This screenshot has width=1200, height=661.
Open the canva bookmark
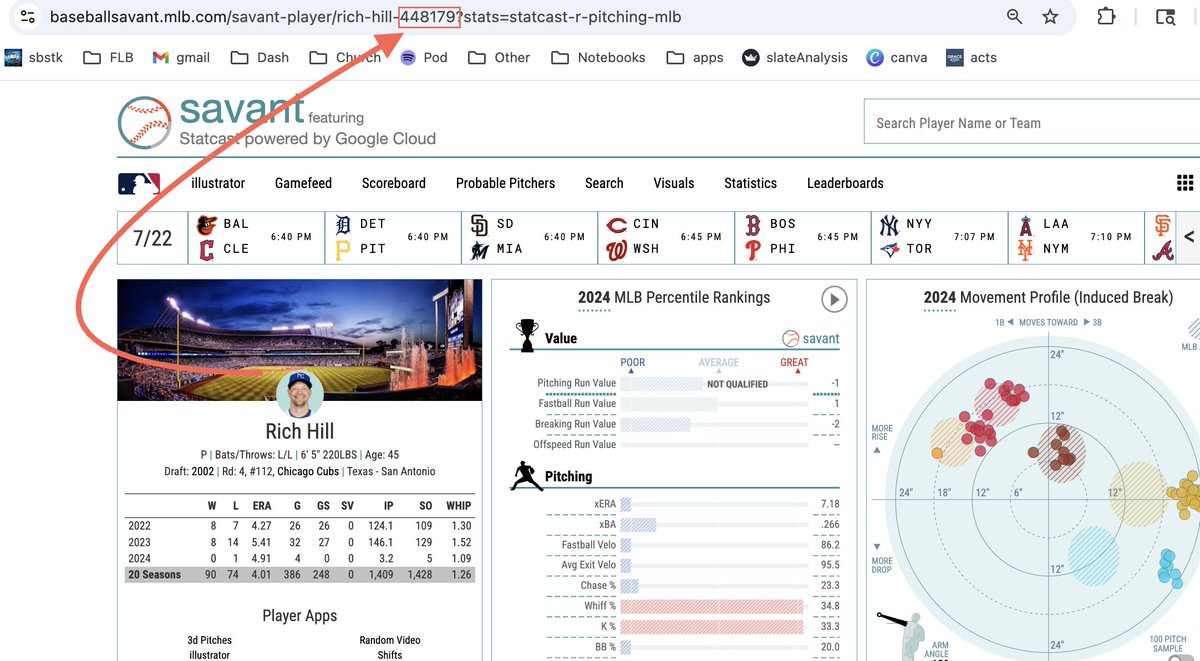(x=897, y=57)
